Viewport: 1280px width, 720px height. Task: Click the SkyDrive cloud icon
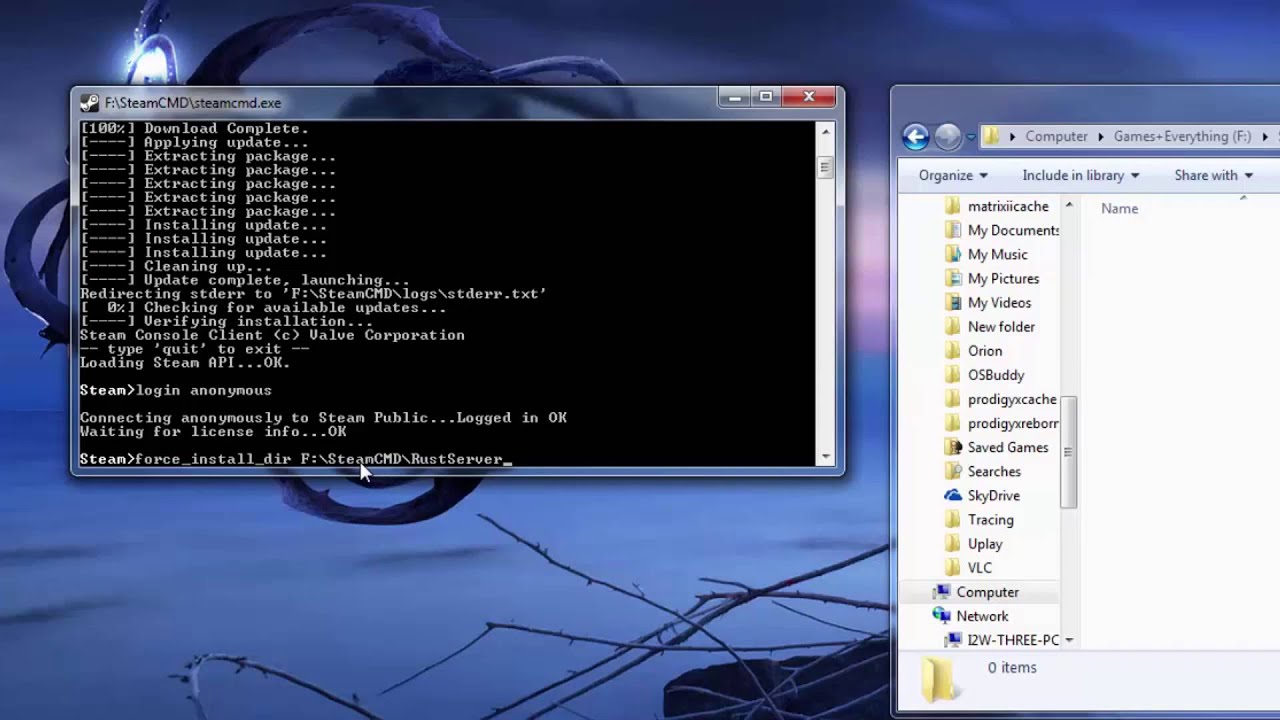953,495
